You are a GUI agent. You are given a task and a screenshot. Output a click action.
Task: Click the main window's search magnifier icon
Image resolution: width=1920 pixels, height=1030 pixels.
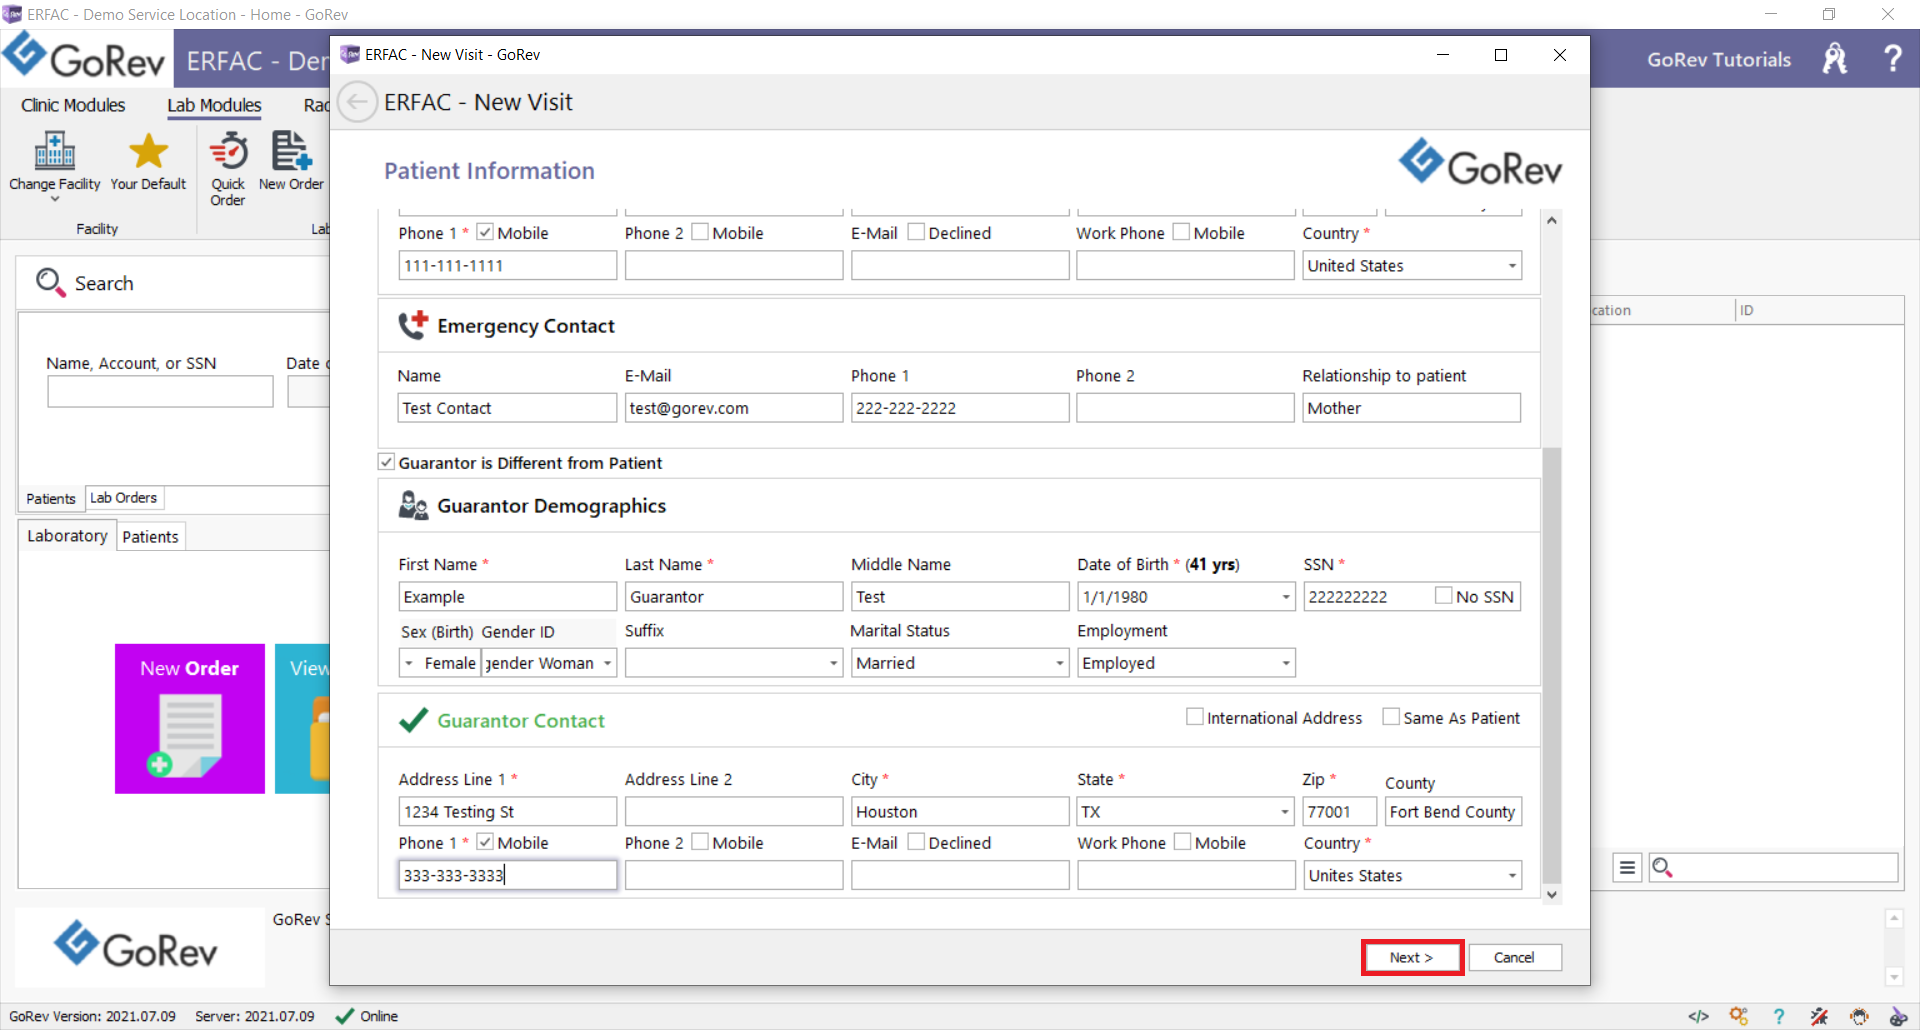[50, 283]
